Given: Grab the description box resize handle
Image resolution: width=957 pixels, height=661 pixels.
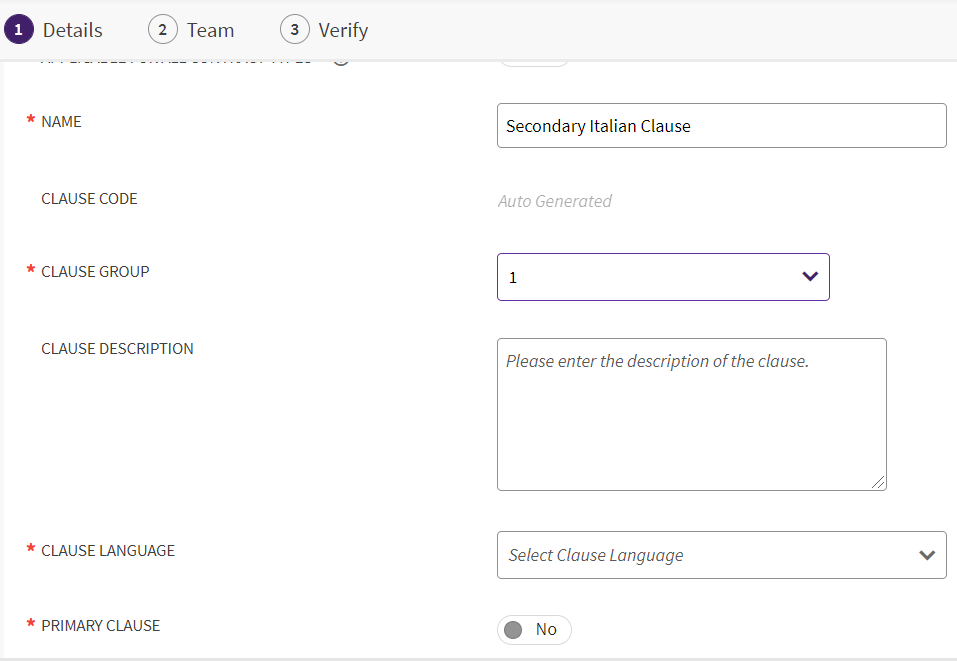Looking at the screenshot, I should point(878,482).
